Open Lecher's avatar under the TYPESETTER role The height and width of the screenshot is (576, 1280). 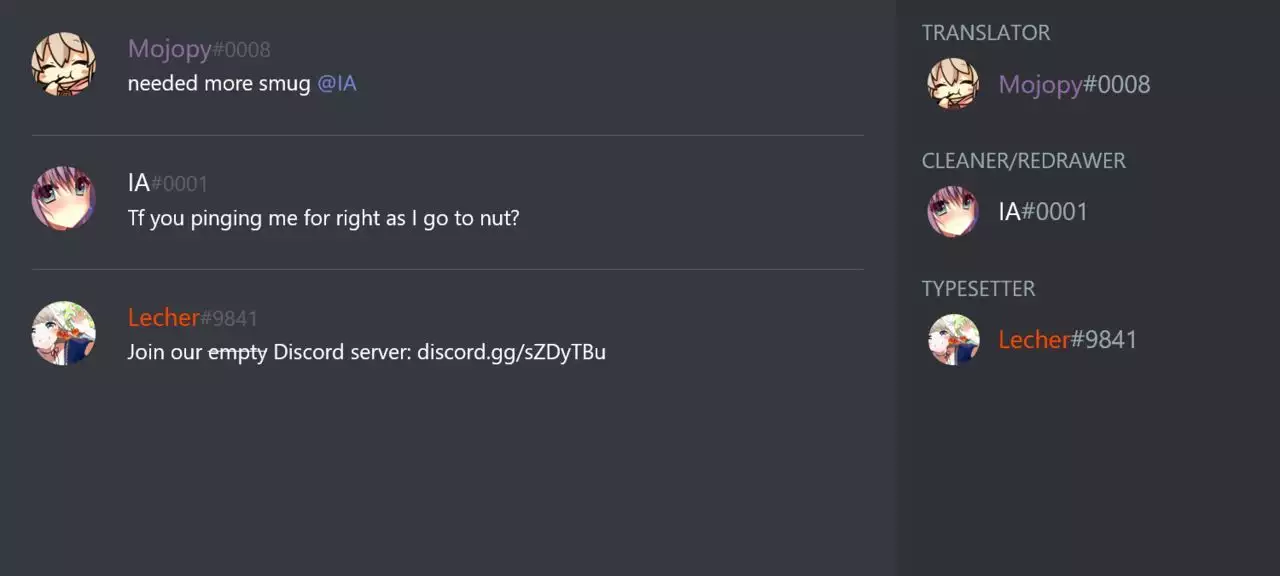(x=953, y=340)
